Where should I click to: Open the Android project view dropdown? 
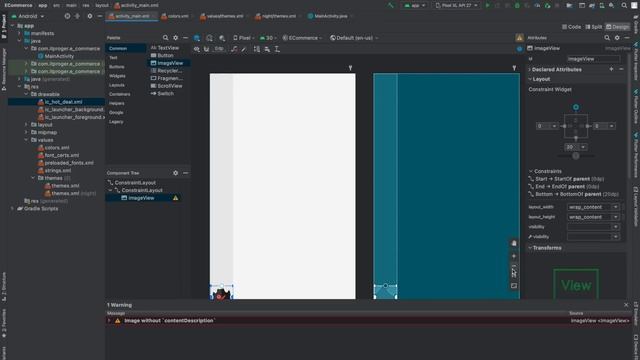pyautogui.click(x=28, y=16)
